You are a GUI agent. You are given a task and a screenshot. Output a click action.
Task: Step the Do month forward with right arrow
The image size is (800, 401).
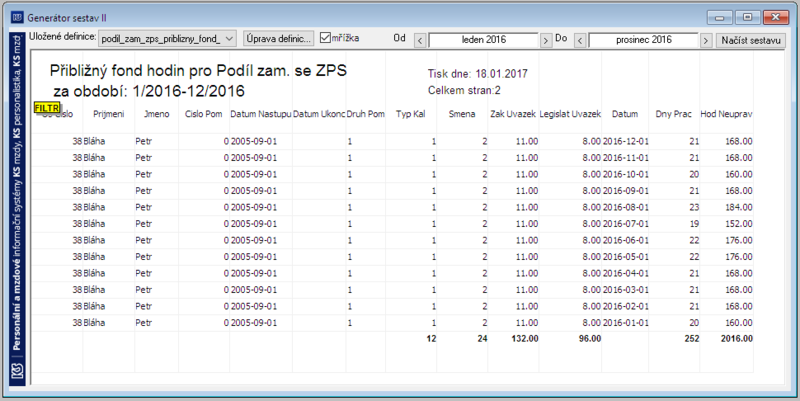(x=706, y=40)
